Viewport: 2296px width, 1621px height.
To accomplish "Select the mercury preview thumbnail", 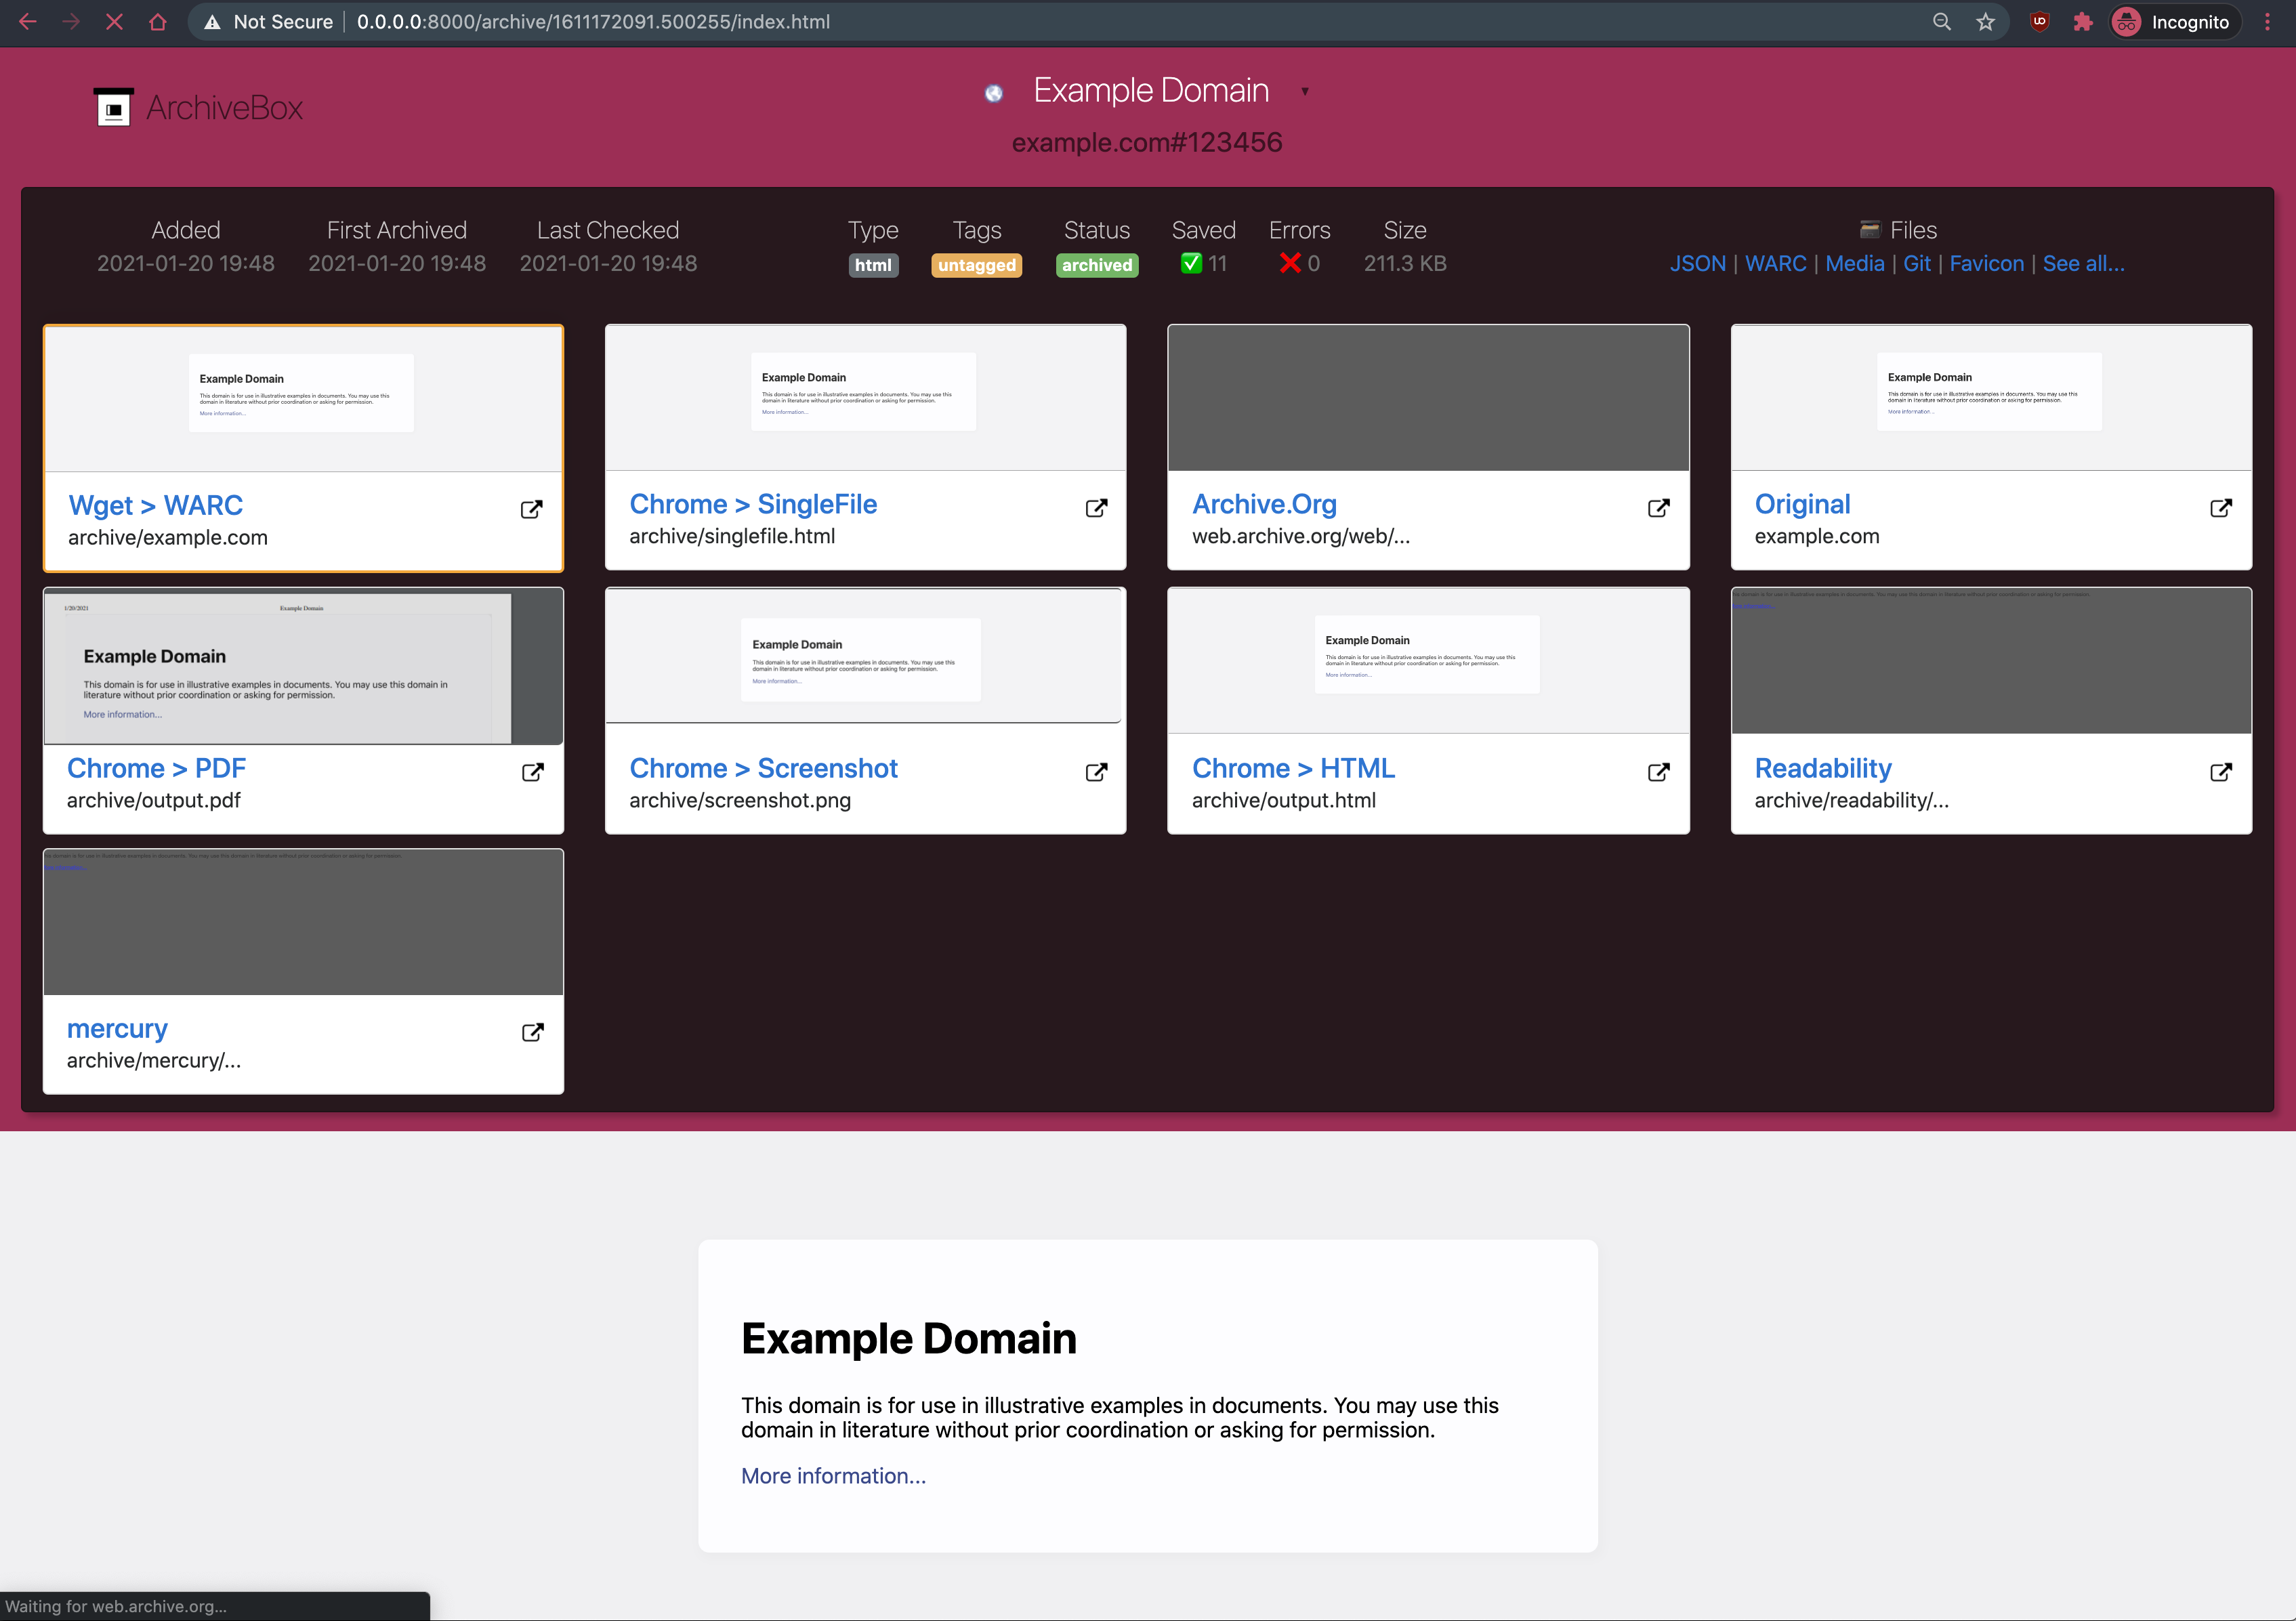I will point(303,922).
